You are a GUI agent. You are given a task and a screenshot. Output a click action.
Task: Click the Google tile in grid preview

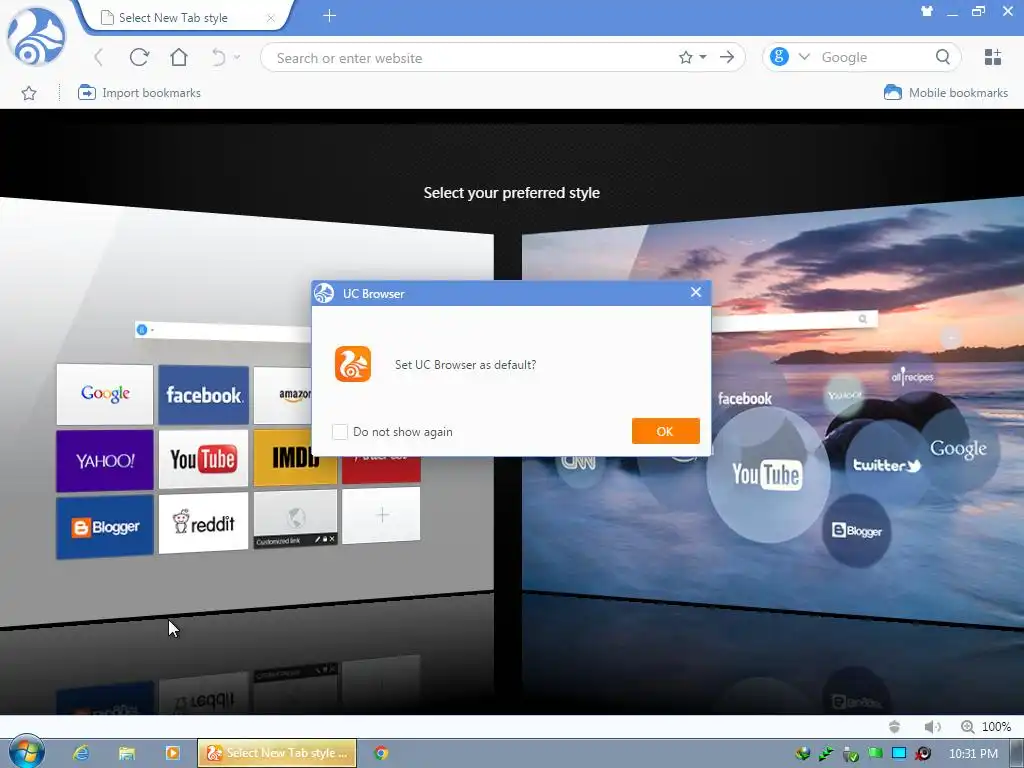[x=104, y=394]
